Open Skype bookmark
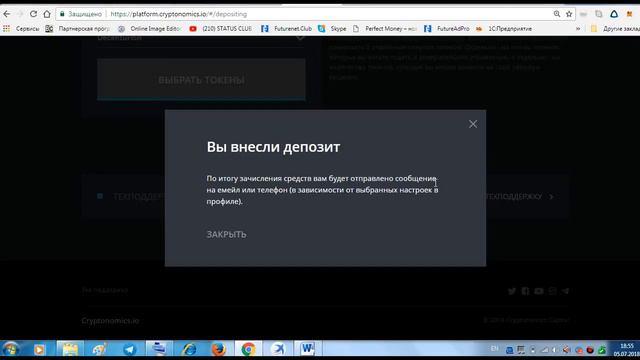 pyautogui.click(x=332, y=29)
